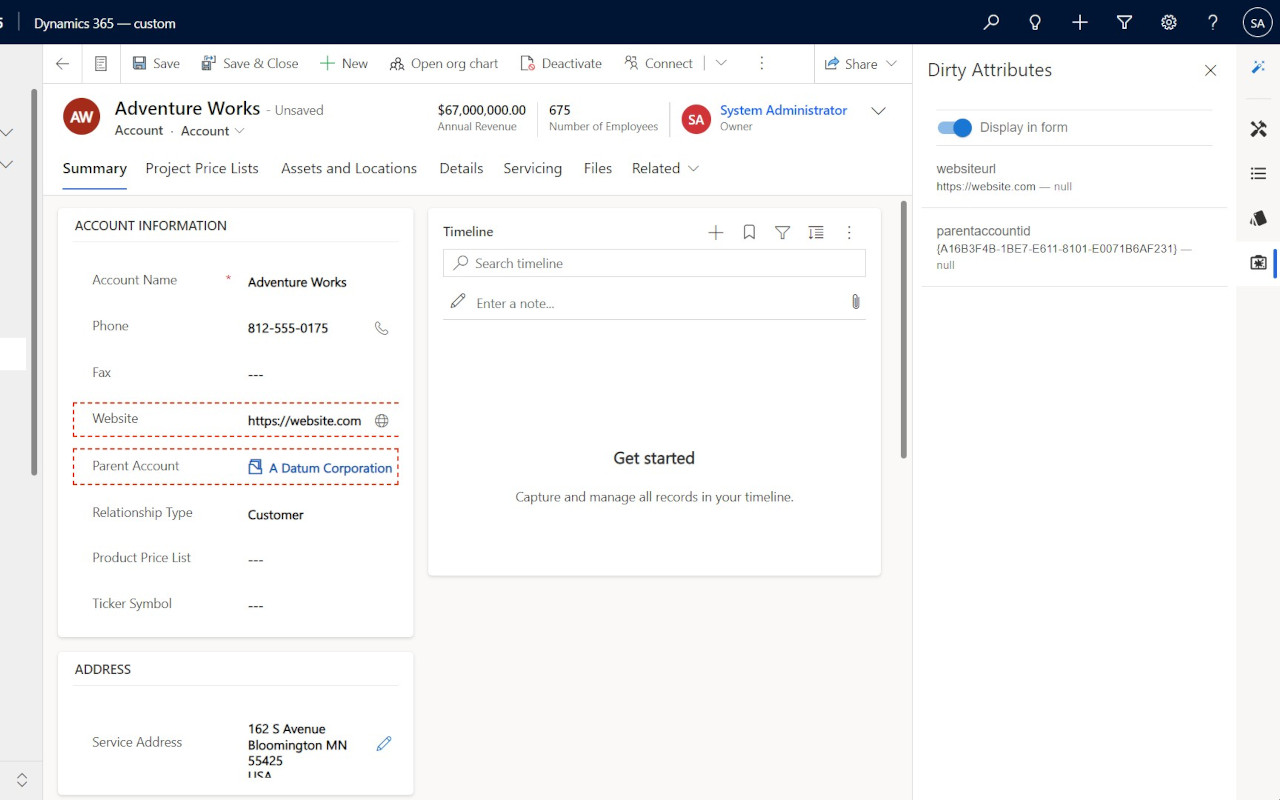Open the search magnifier in top bar
This screenshot has width=1280, height=800.
click(x=991, y=22)
